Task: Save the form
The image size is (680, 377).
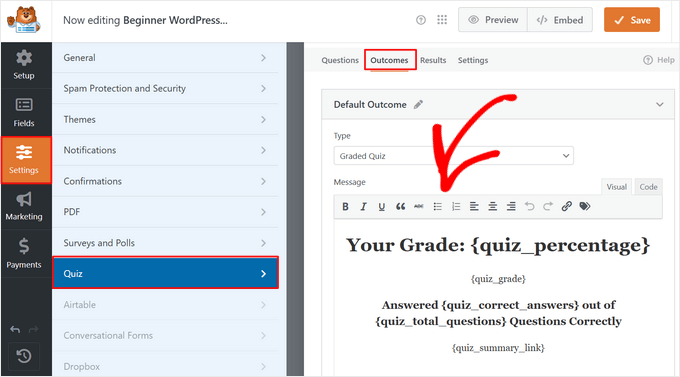Action: pos(632,20)
